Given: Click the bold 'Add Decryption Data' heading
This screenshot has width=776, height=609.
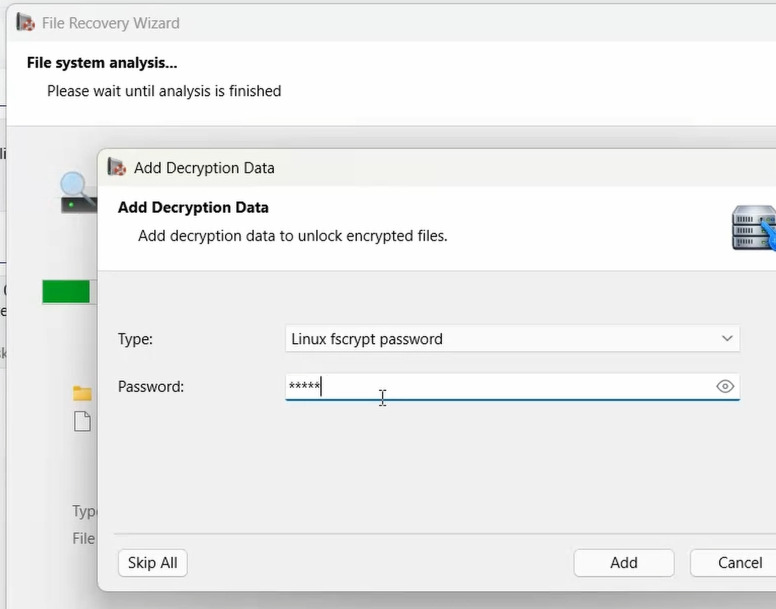Looking at the screenshot, I should [x=193, y=207].
